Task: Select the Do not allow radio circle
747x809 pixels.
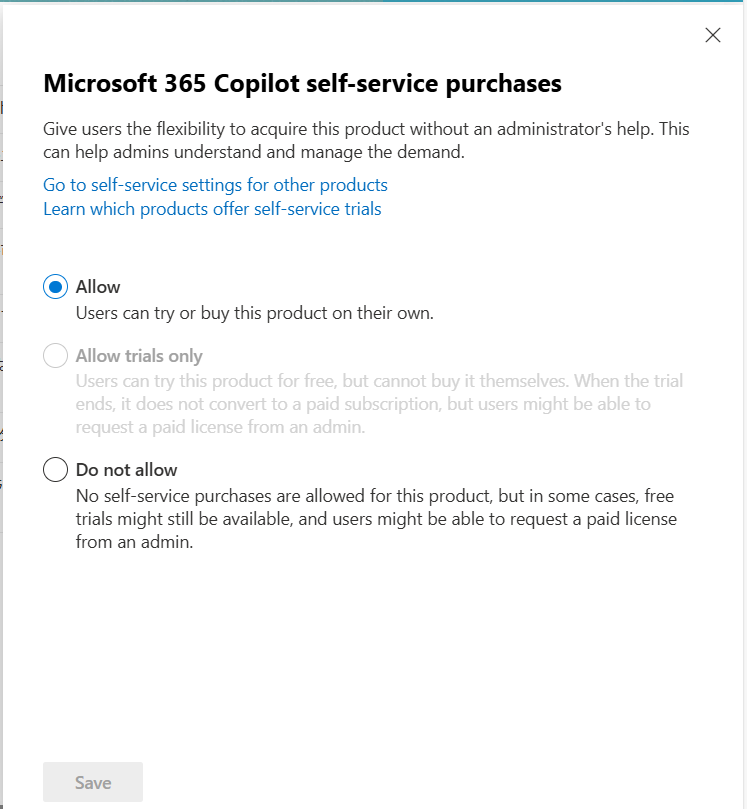Action: point(55,470)
